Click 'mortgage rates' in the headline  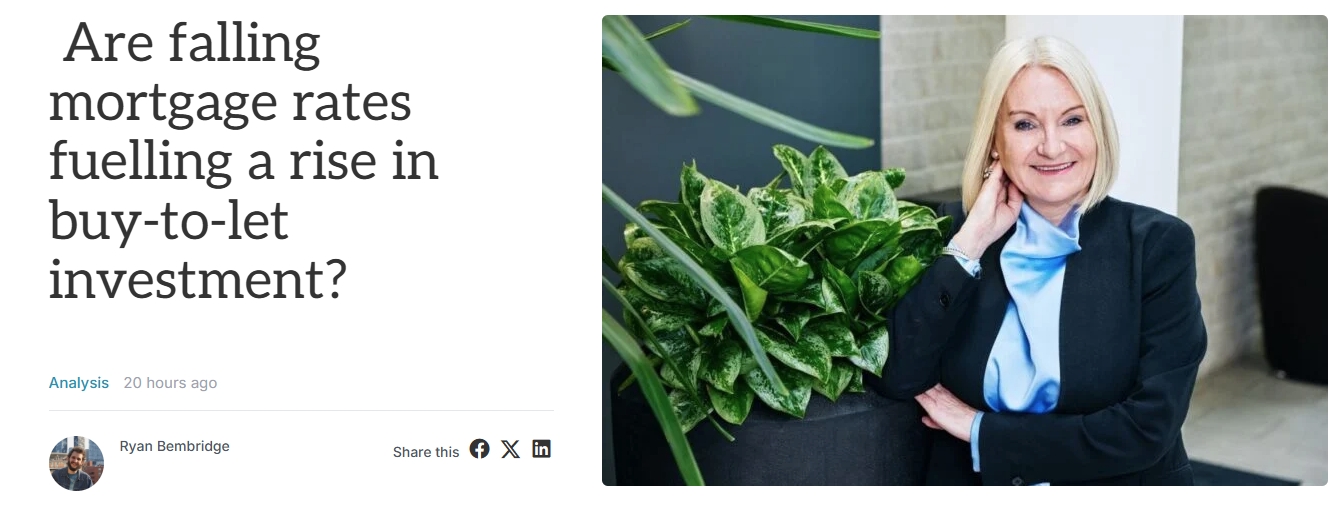click(230, 102)
